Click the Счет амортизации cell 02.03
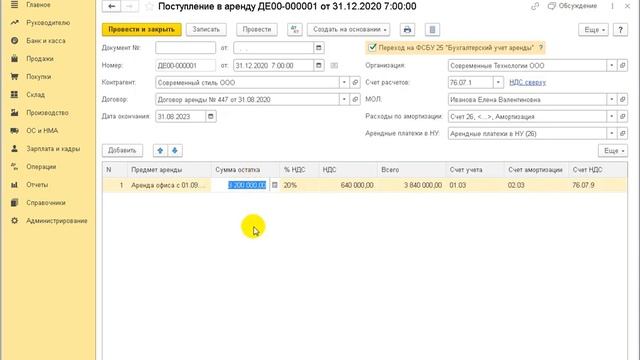The width and height of the screenshot is (640, 360). tap(536, 185)
